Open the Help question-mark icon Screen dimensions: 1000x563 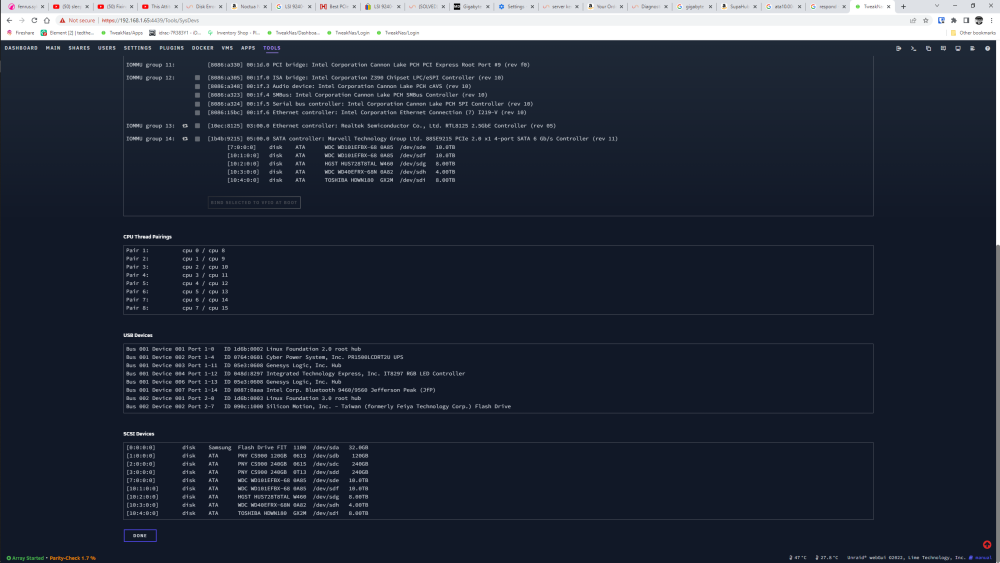pyautogui.click(x=987, y=48)
